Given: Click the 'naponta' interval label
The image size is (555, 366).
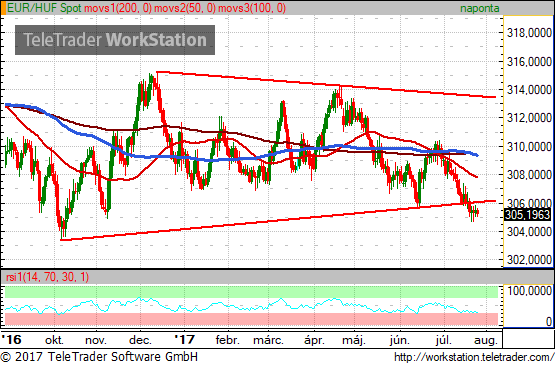Looking at the screenshot, I should (x=480, y=8).
